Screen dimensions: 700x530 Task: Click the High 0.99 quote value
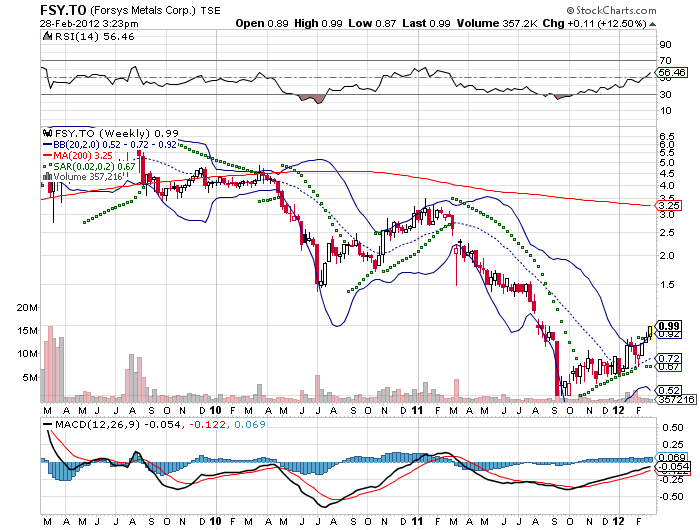click(318, 23)
